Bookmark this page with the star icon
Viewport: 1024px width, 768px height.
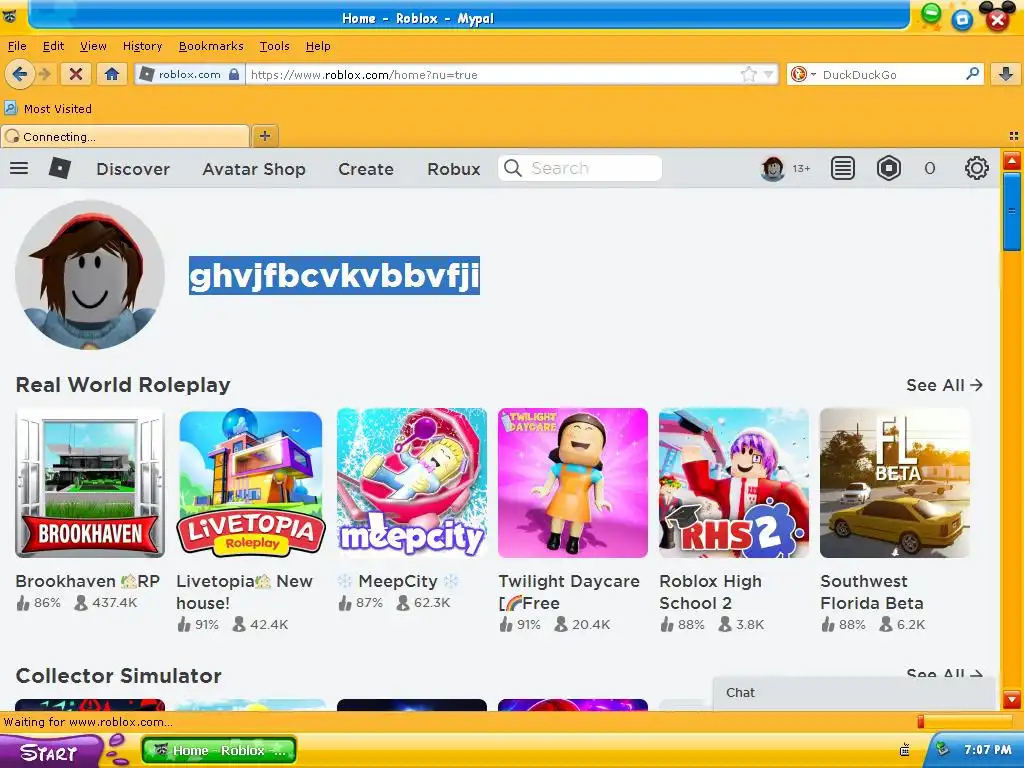[749, 74]
